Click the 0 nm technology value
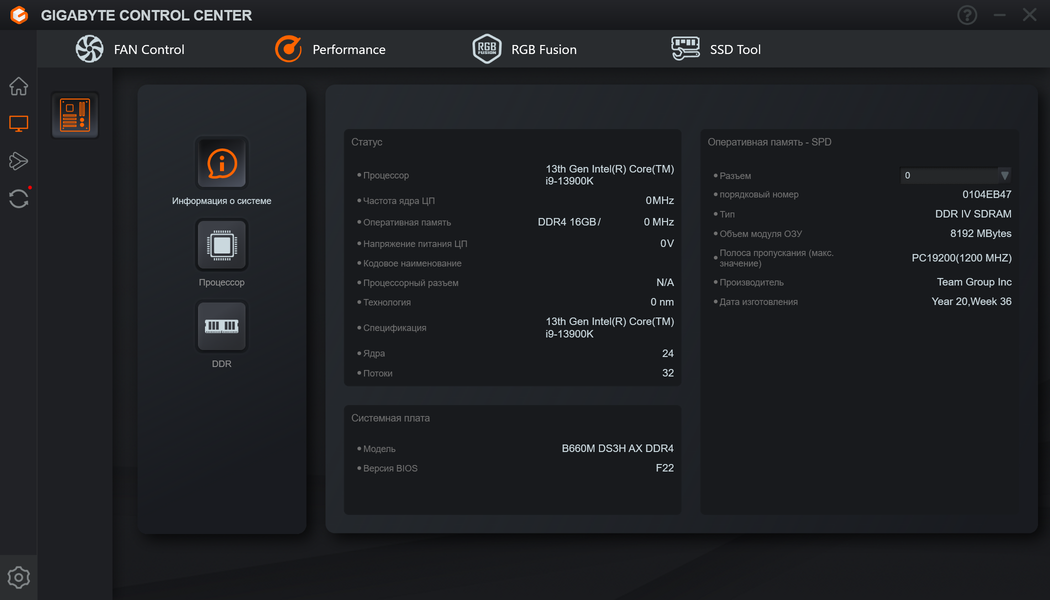This screenshot has height=600, width=1050. pyautogui.click(x=662, y=302)
